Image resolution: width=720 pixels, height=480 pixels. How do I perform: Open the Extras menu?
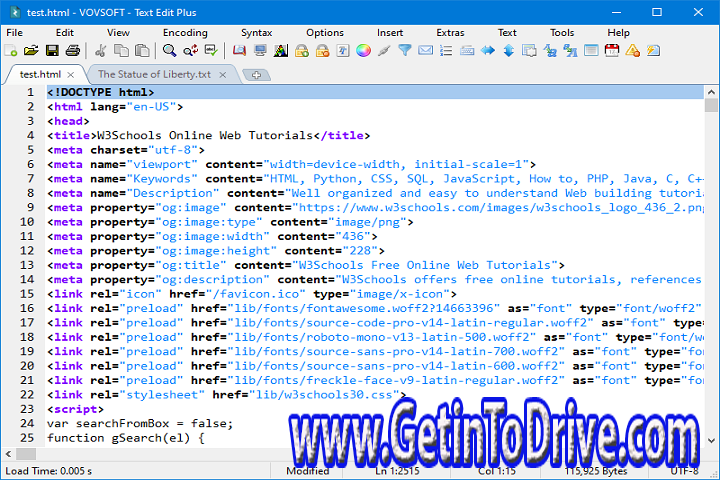[x=450, y=33]
